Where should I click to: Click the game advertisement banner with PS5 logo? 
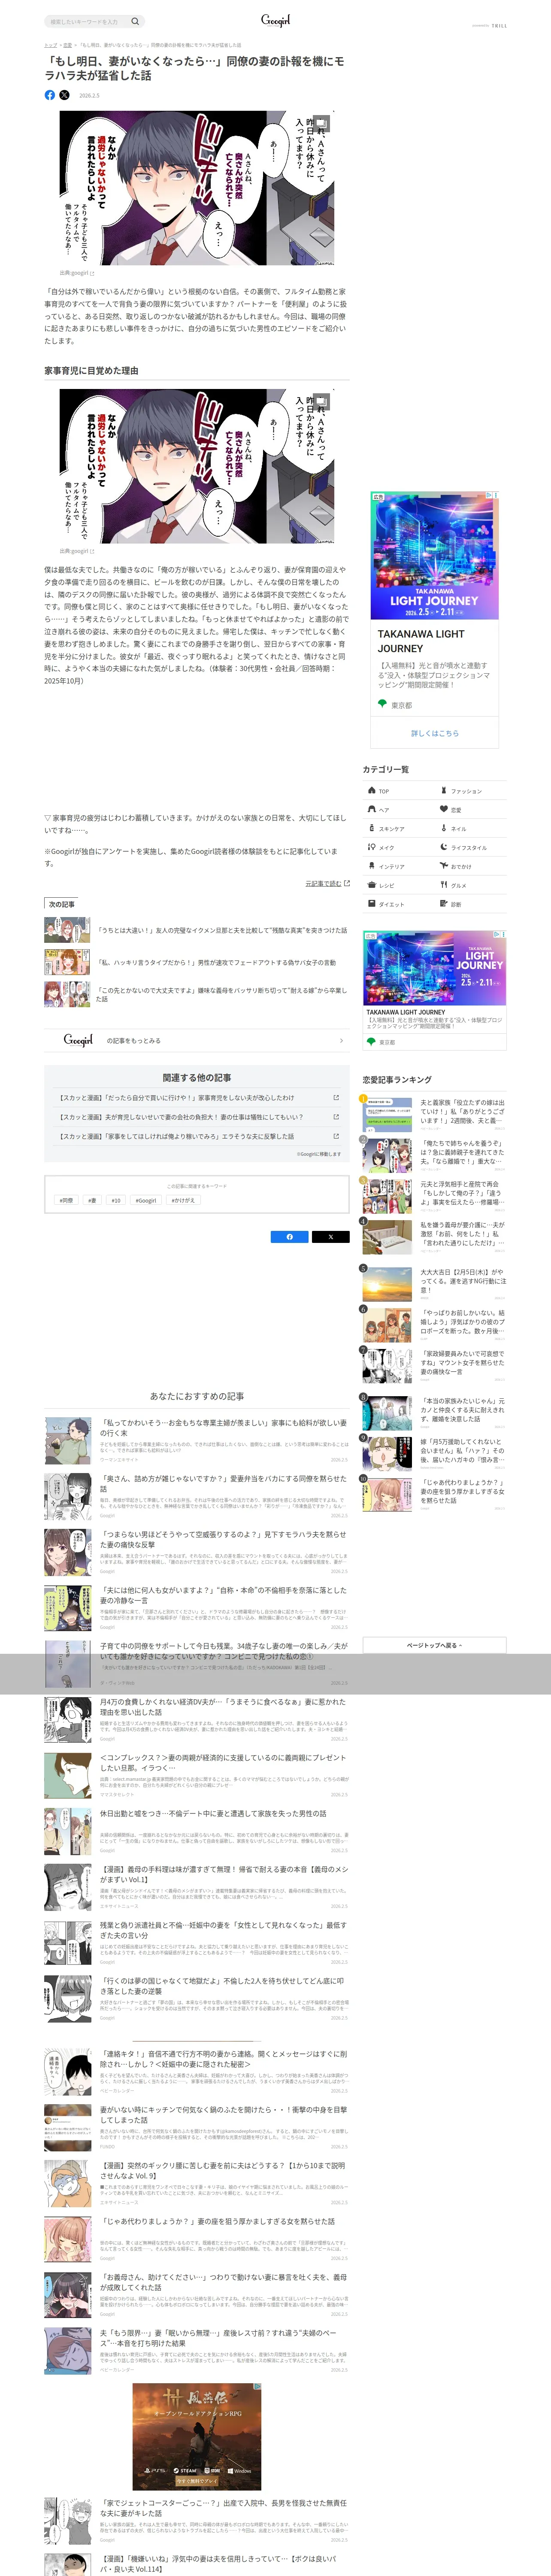(197, 2437)
